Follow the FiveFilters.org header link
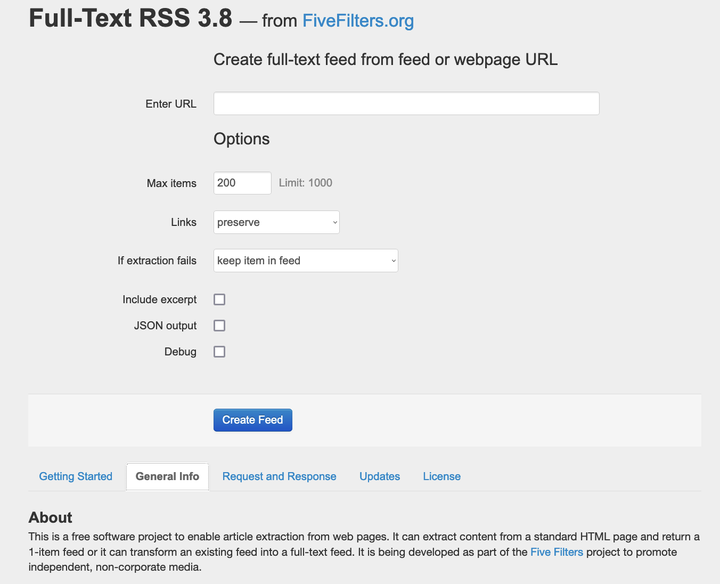Screen dimensions: 720x584 (x=358, y=21)
